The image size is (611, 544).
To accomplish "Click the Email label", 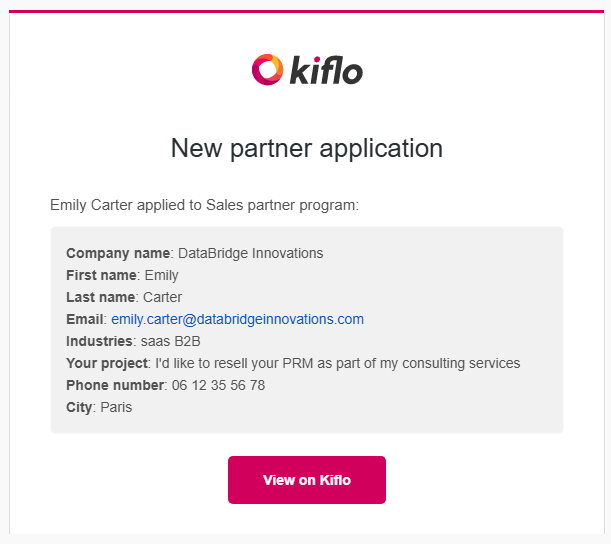I will coord(85,319).
